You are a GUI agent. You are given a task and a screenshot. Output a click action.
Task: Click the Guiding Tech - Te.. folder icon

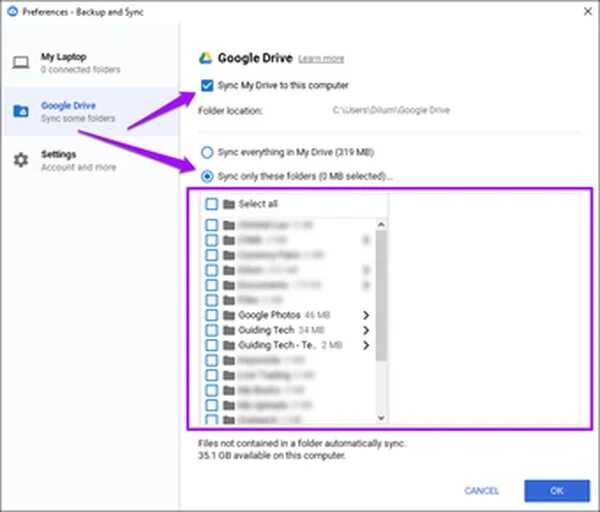coord(229,345)
